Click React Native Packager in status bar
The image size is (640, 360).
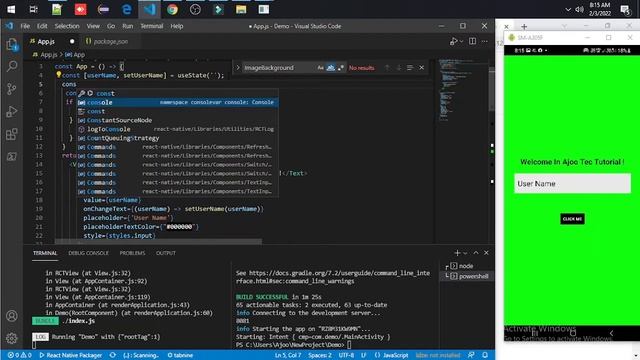pyautogui.click(x=71, y=355)
